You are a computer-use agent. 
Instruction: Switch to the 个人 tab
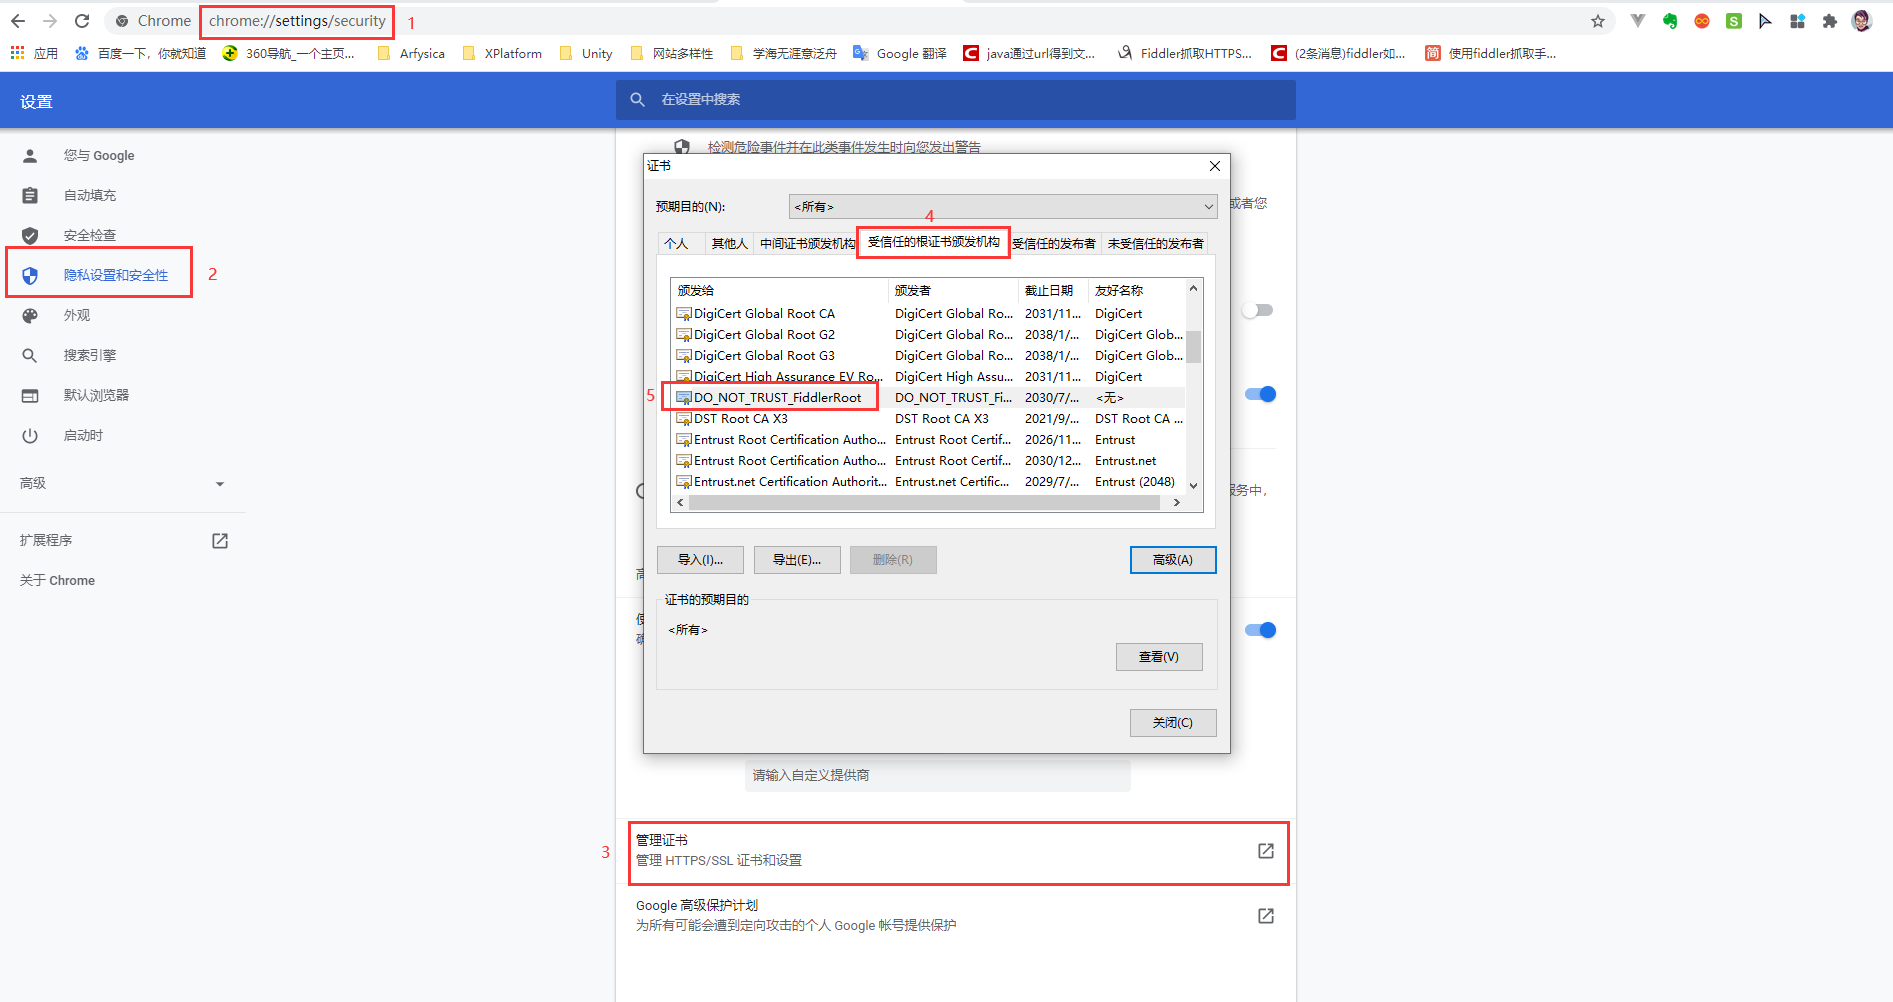tap(677, 243)
